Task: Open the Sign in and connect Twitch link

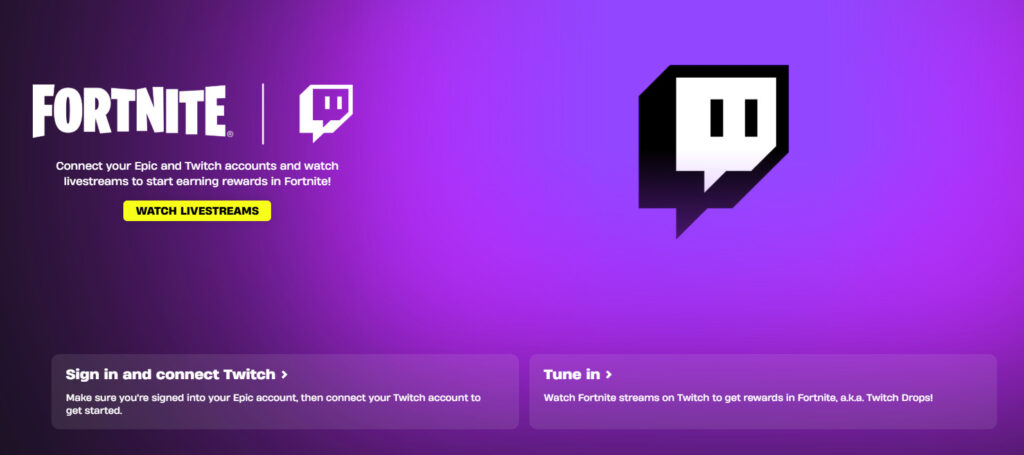Action: coord(170,375)
